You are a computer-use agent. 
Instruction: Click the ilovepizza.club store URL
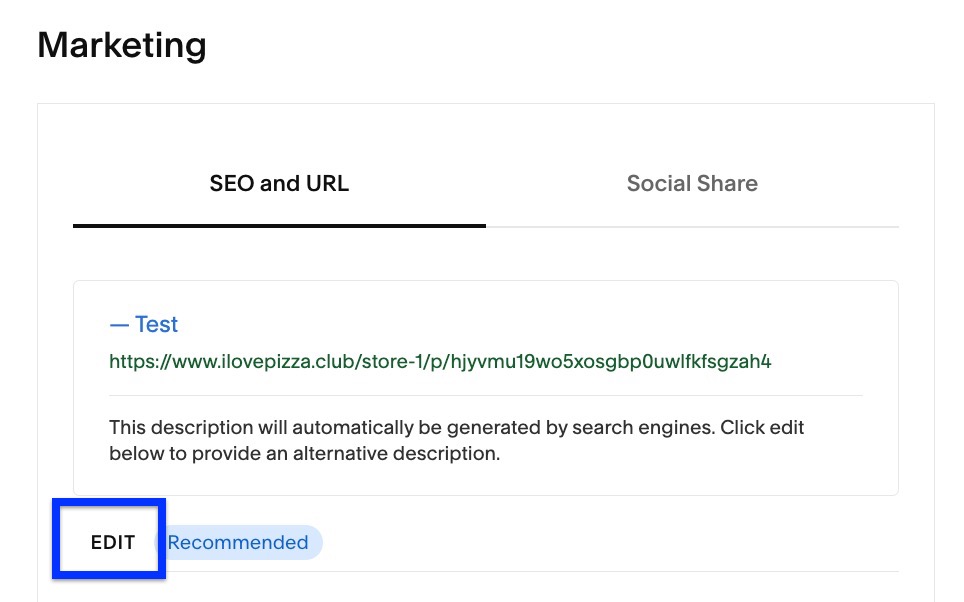click(x=440, y=361)
